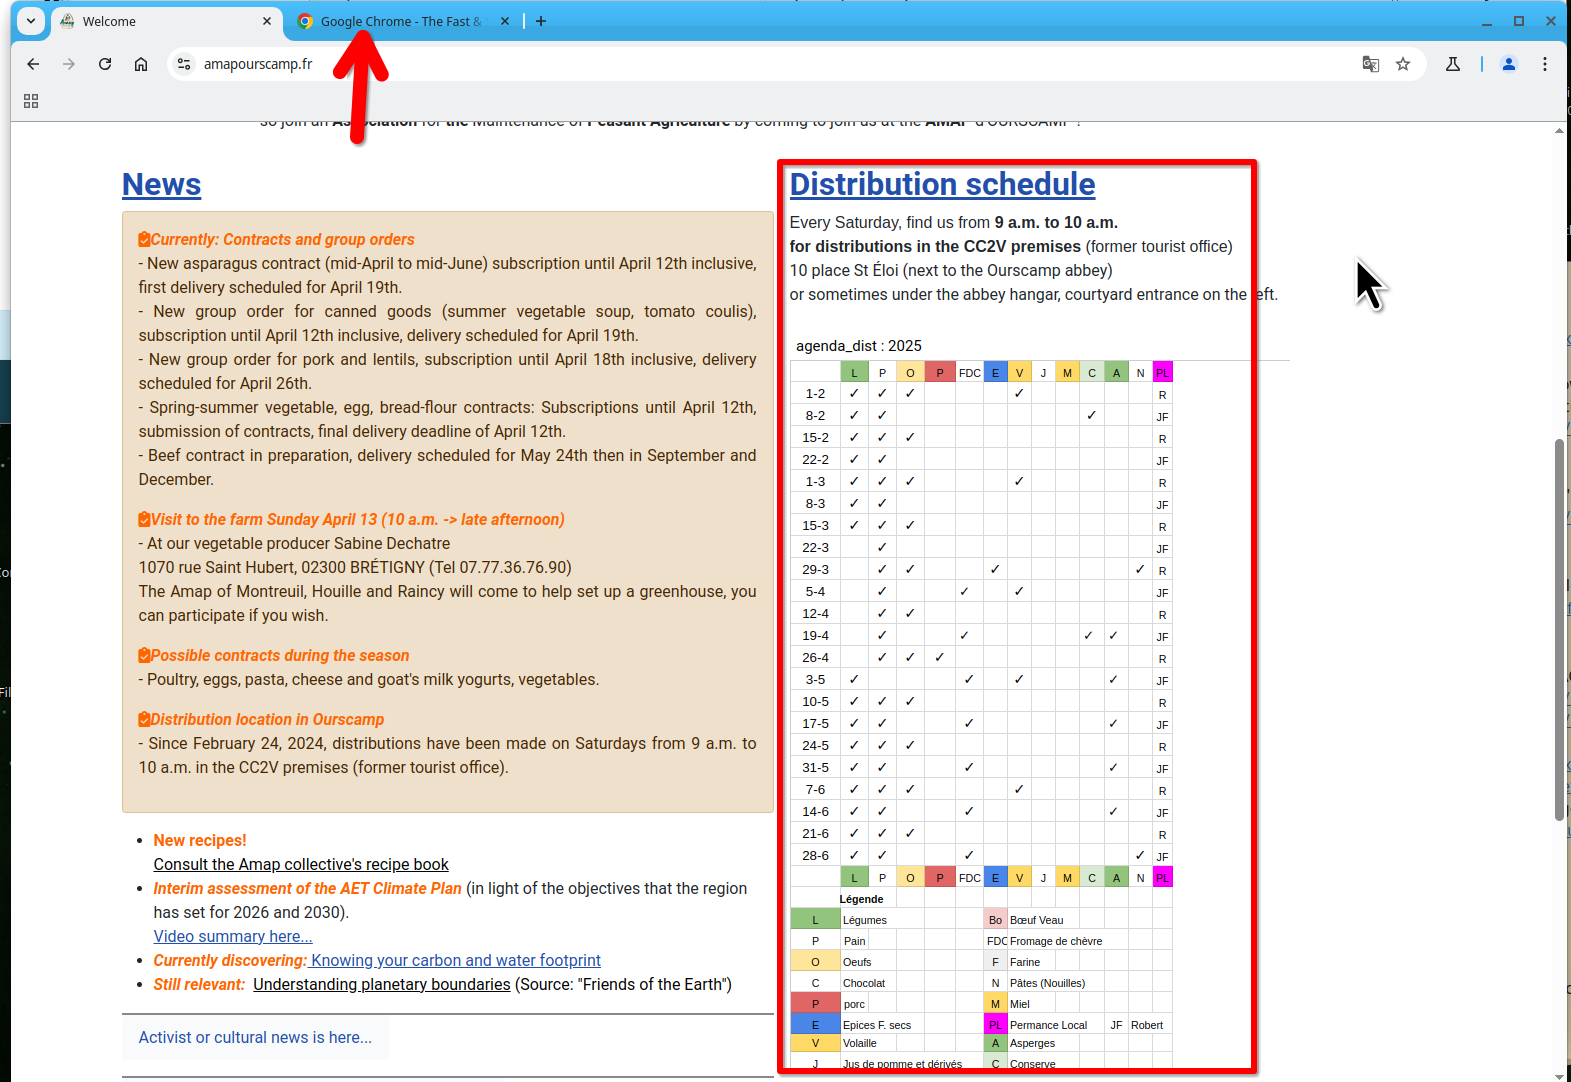Select the 26-4 date row label
Viewport: 1571px width, 1082px height.
click(x=815, y=658)
